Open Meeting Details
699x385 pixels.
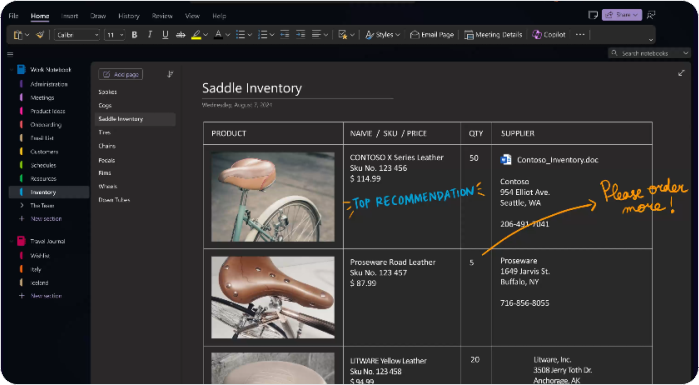pyautogui.click(x=493, y=35)
